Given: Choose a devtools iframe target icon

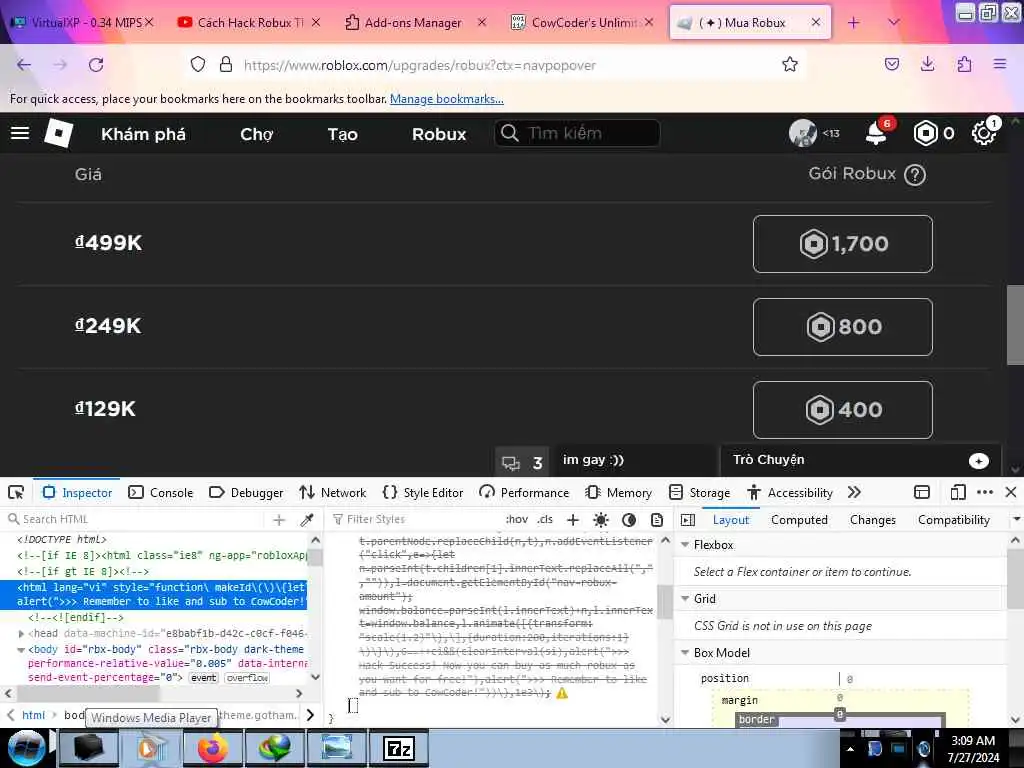Looking at the screenshot, I should pyautogui.click(x=921, y=492).
